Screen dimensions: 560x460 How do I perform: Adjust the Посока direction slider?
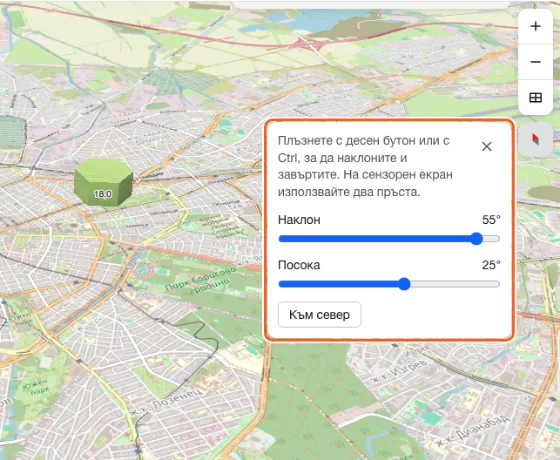[x=389, y=284]
